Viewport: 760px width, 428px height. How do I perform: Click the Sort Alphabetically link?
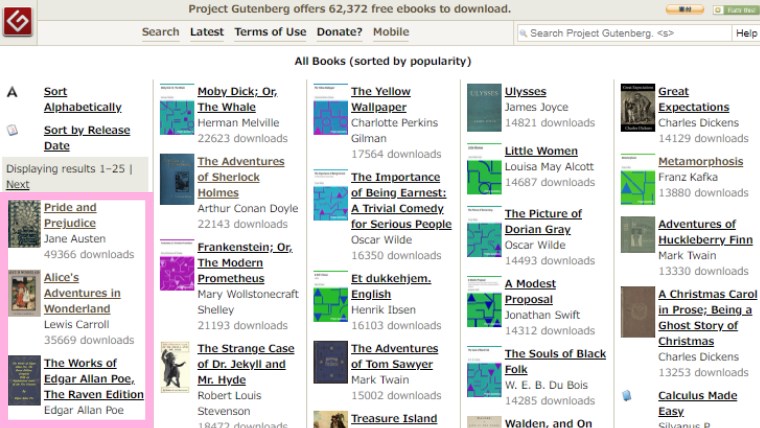(x=82, y=99)
